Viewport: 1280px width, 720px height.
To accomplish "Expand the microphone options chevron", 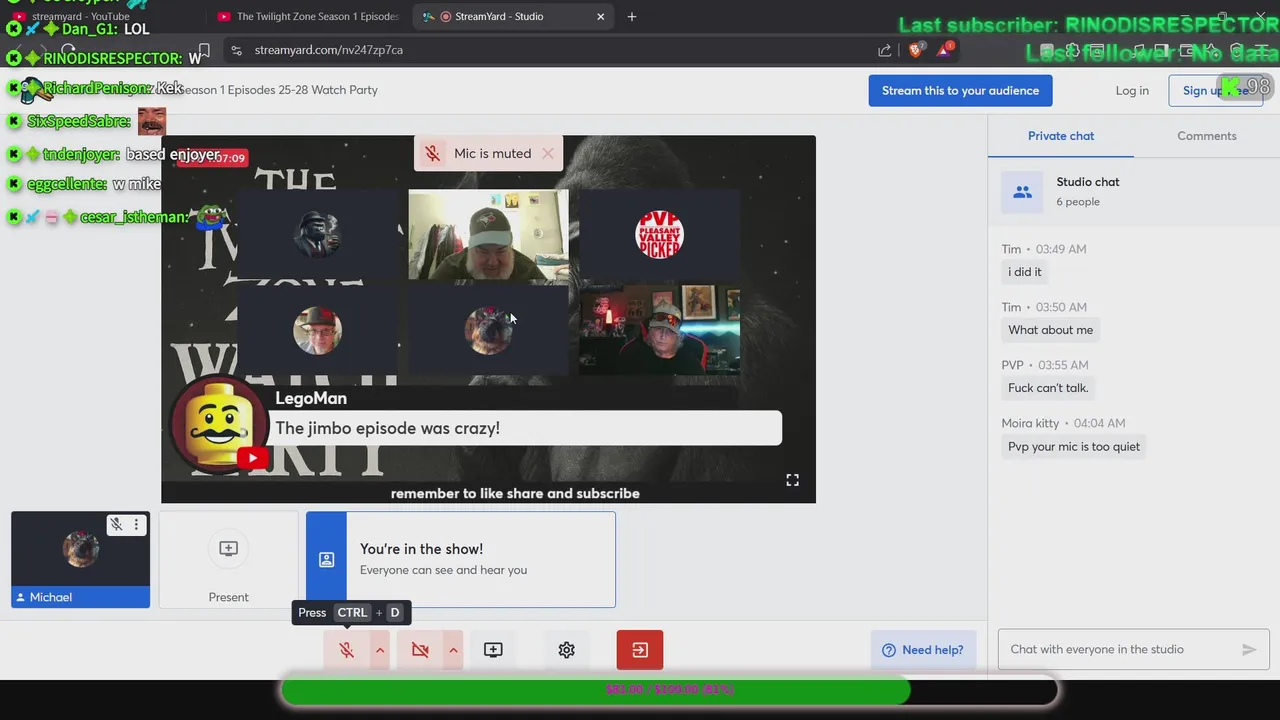I will [380, 650].
